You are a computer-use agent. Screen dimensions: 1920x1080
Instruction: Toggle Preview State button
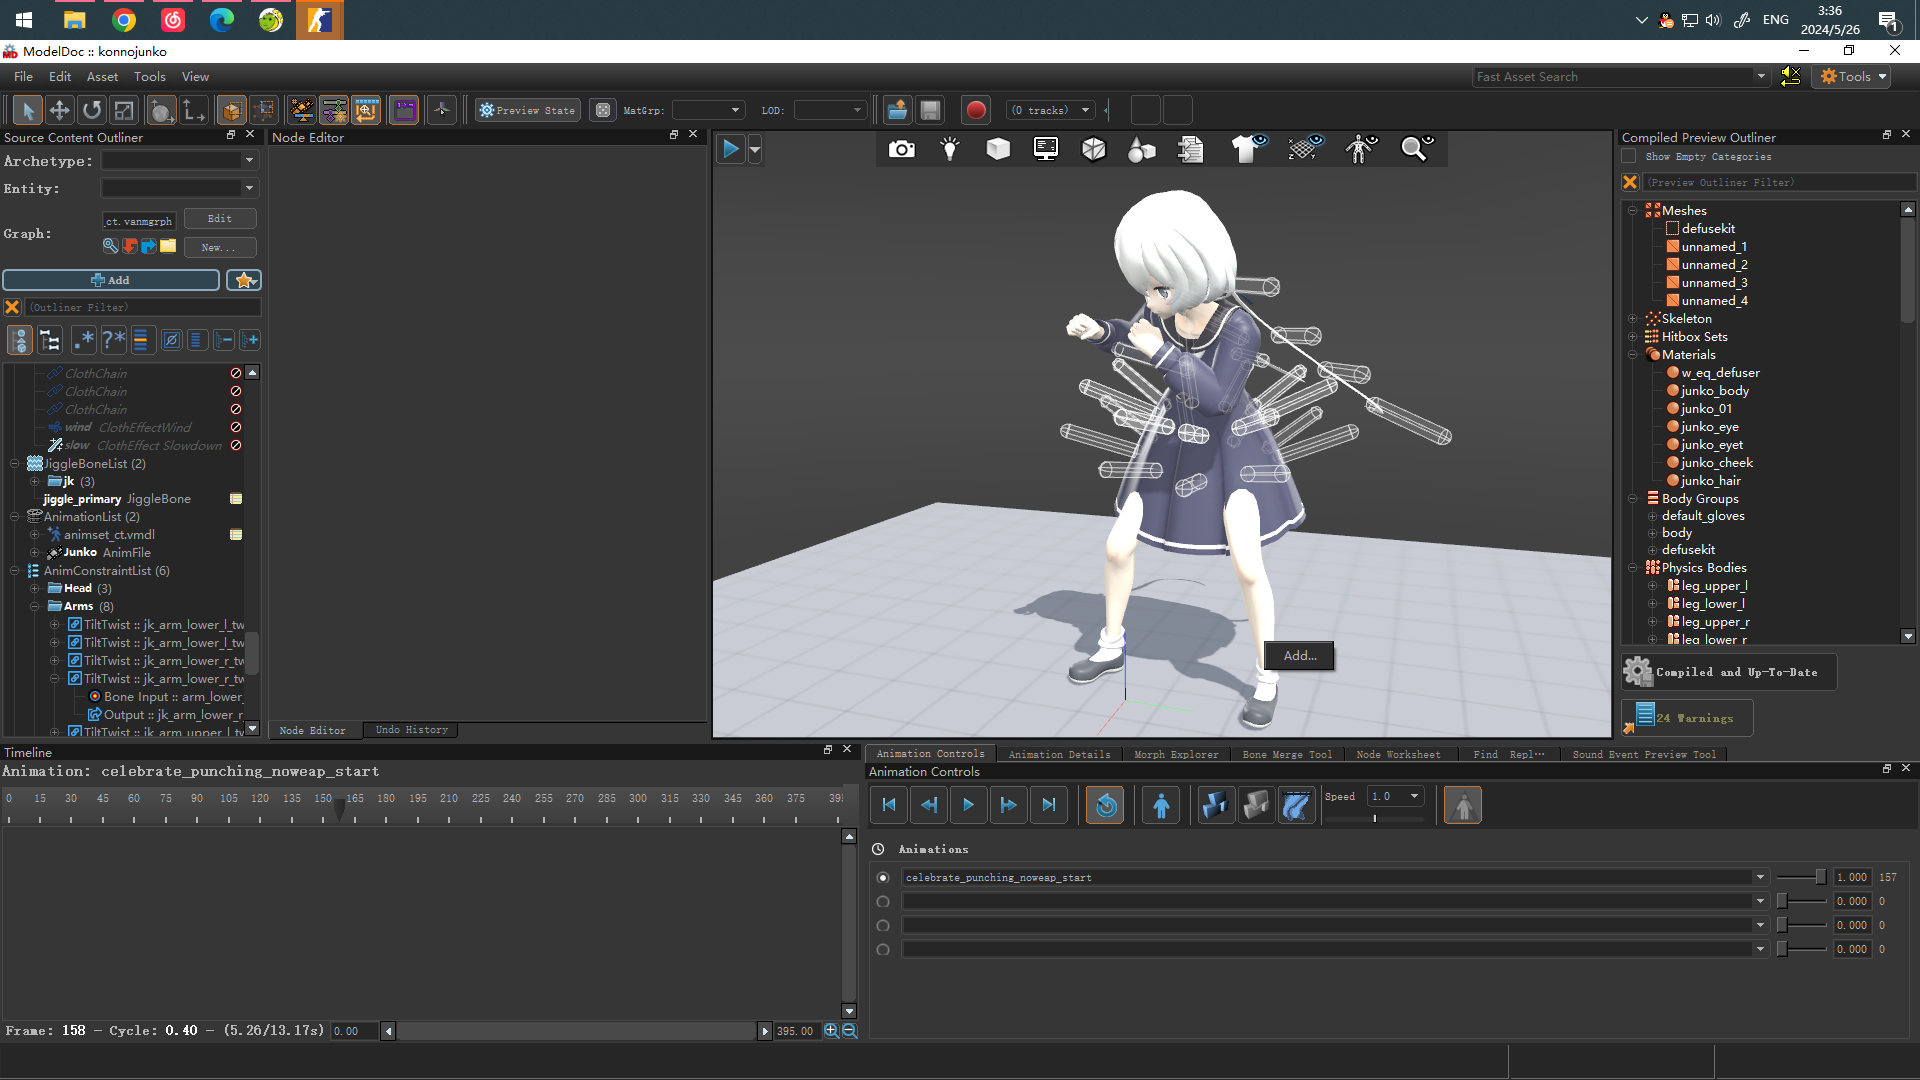coord(528,110)
